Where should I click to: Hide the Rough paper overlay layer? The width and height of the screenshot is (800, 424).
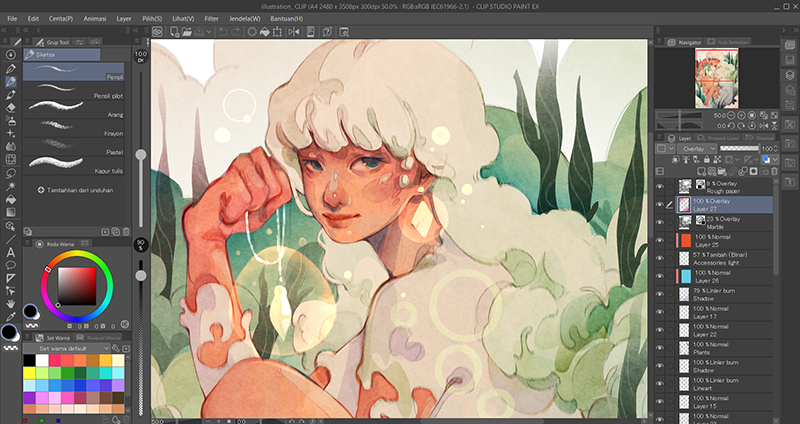(x=659, y=186)
